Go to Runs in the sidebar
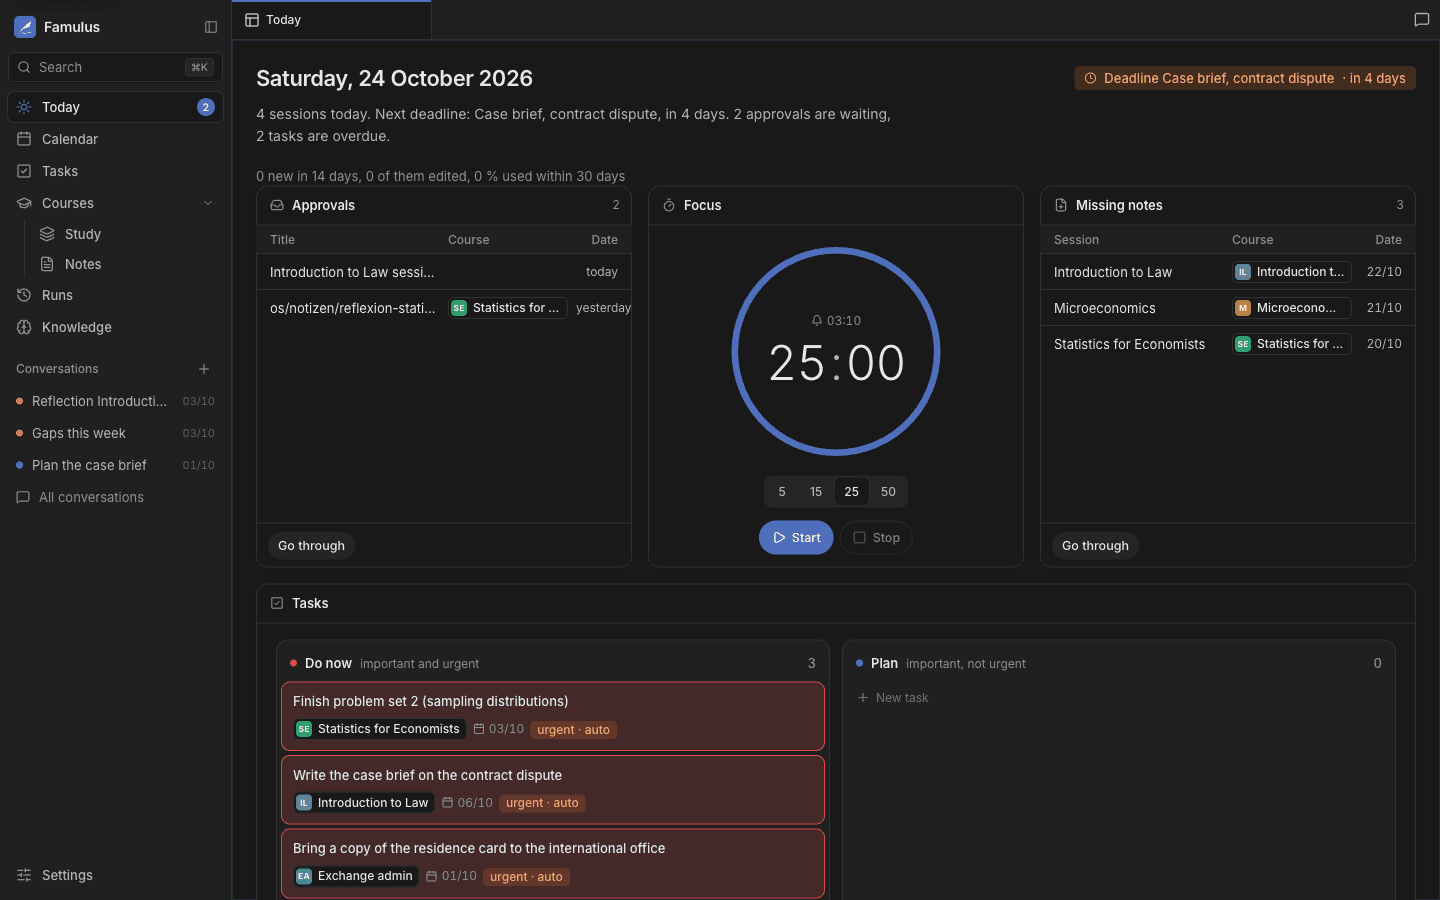 (115, 295)
